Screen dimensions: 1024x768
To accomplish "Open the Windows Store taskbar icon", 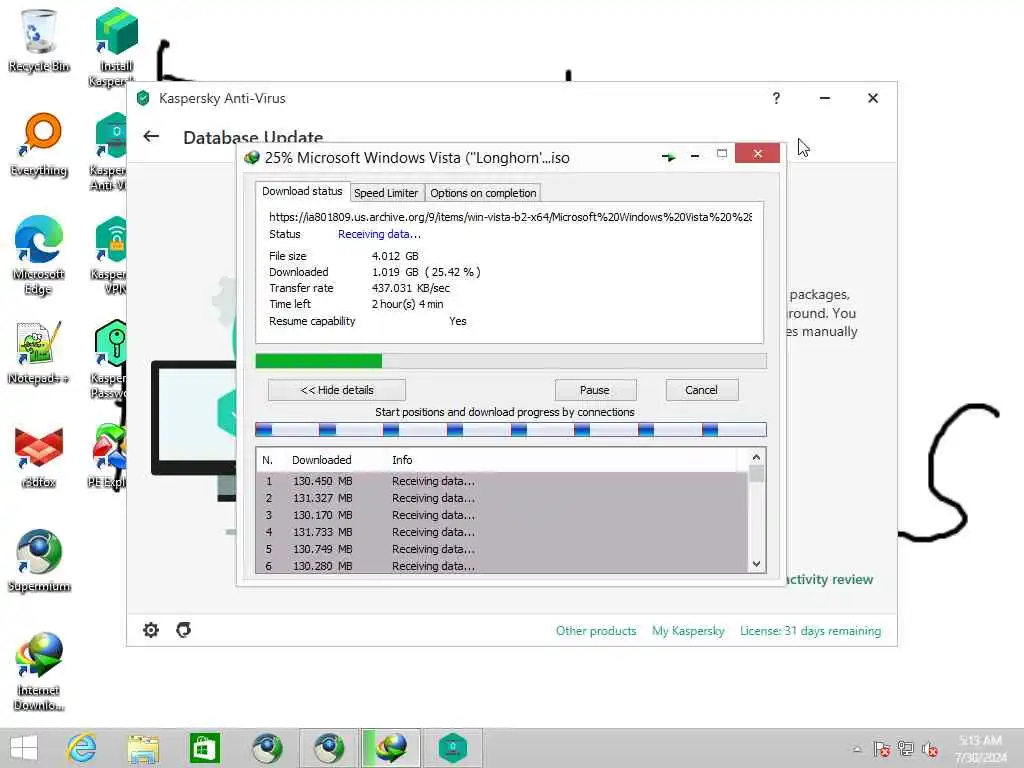I will (204, 748).
